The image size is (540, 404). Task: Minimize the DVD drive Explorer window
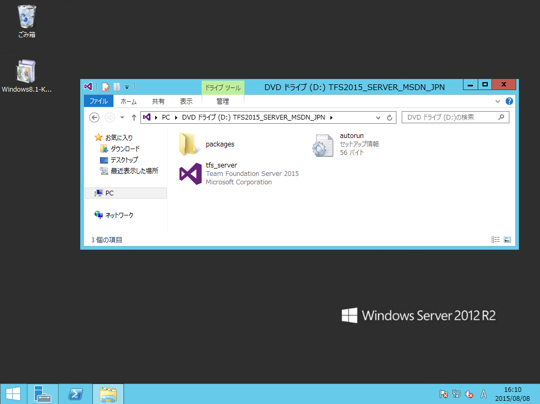coord(470,84)
